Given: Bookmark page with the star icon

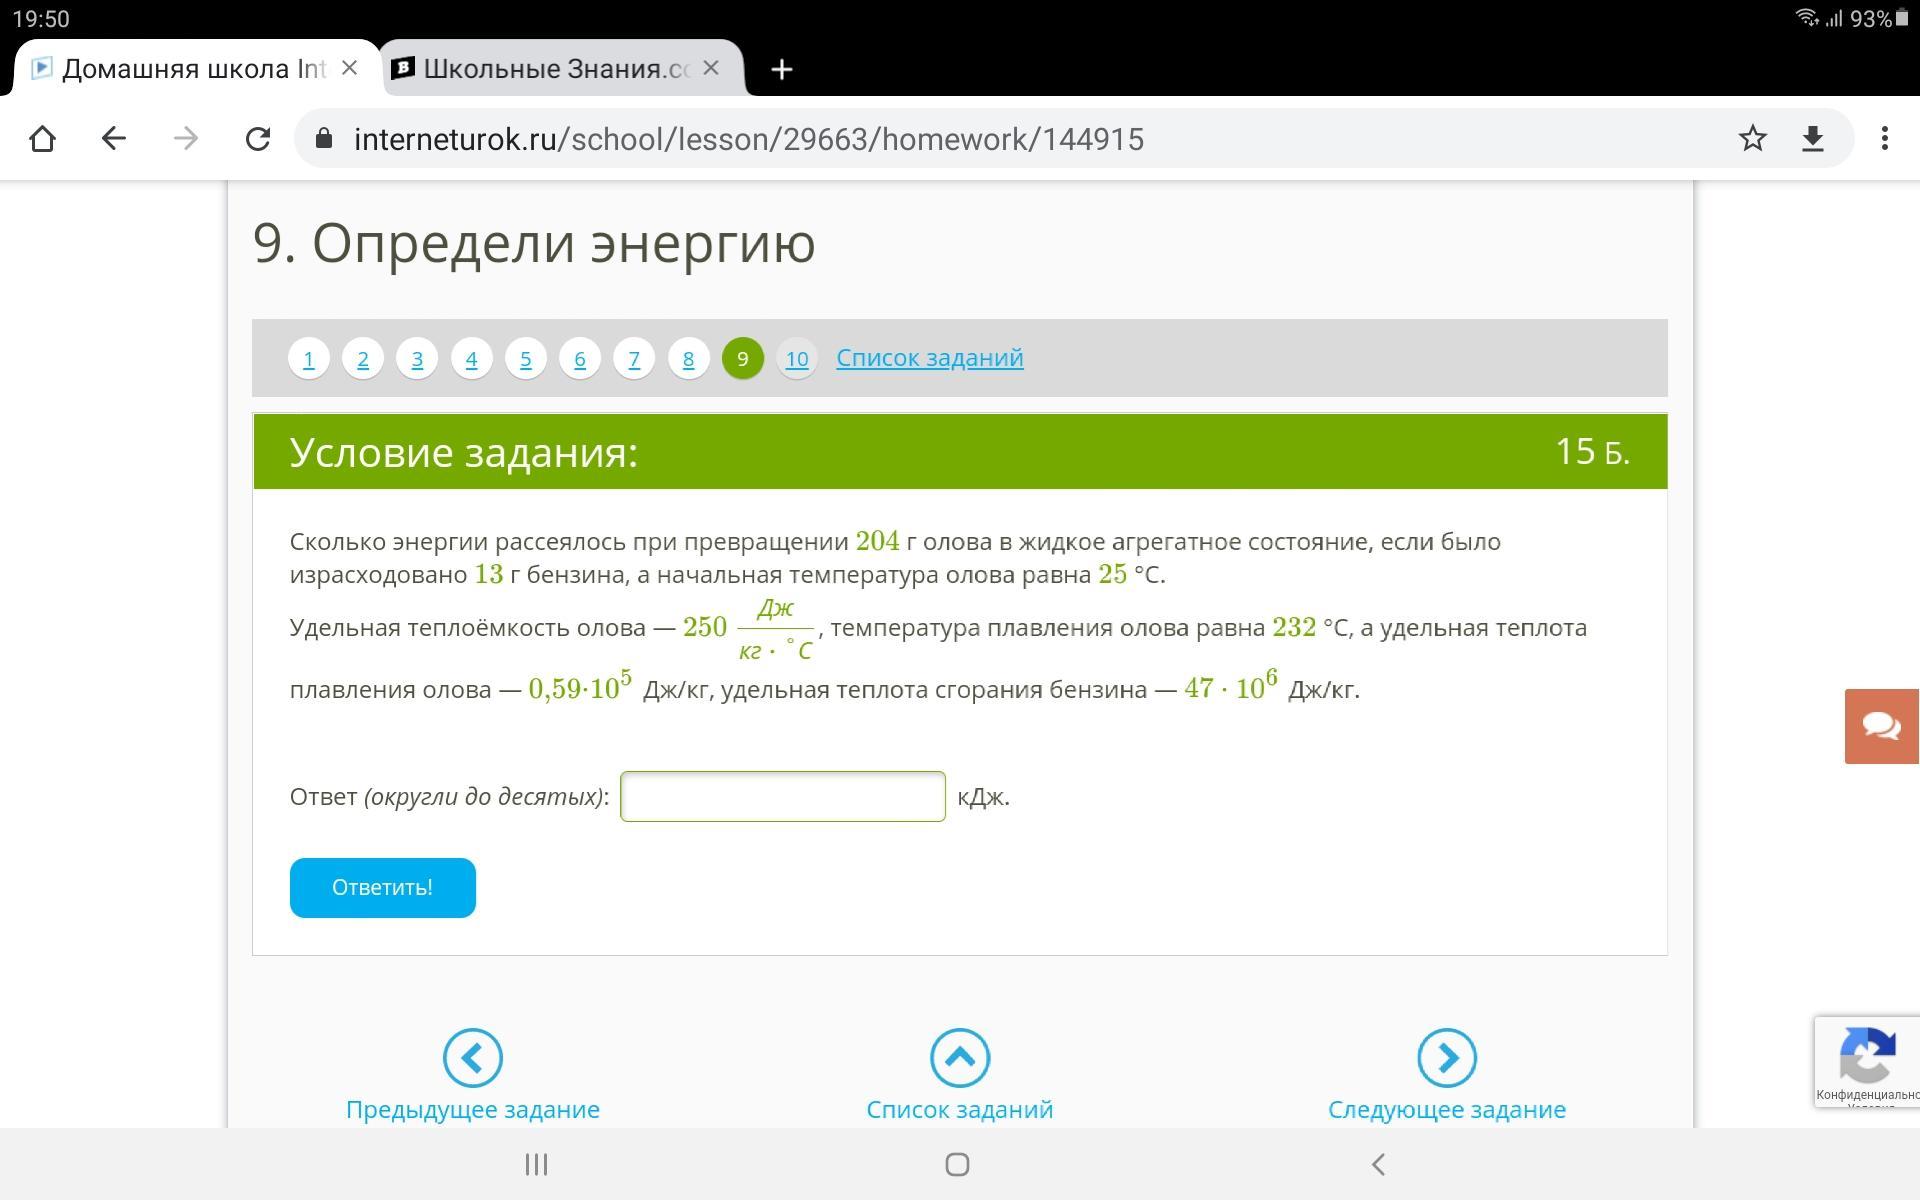Looking at the screenshot, I should [x=1752, y=139].
